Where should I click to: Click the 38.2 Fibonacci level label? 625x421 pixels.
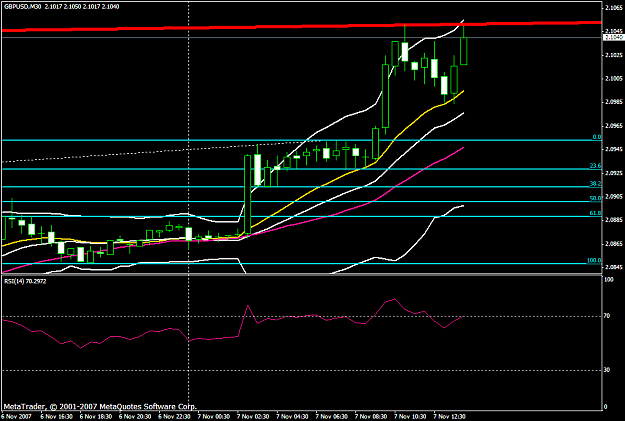(x=595, y=183)
